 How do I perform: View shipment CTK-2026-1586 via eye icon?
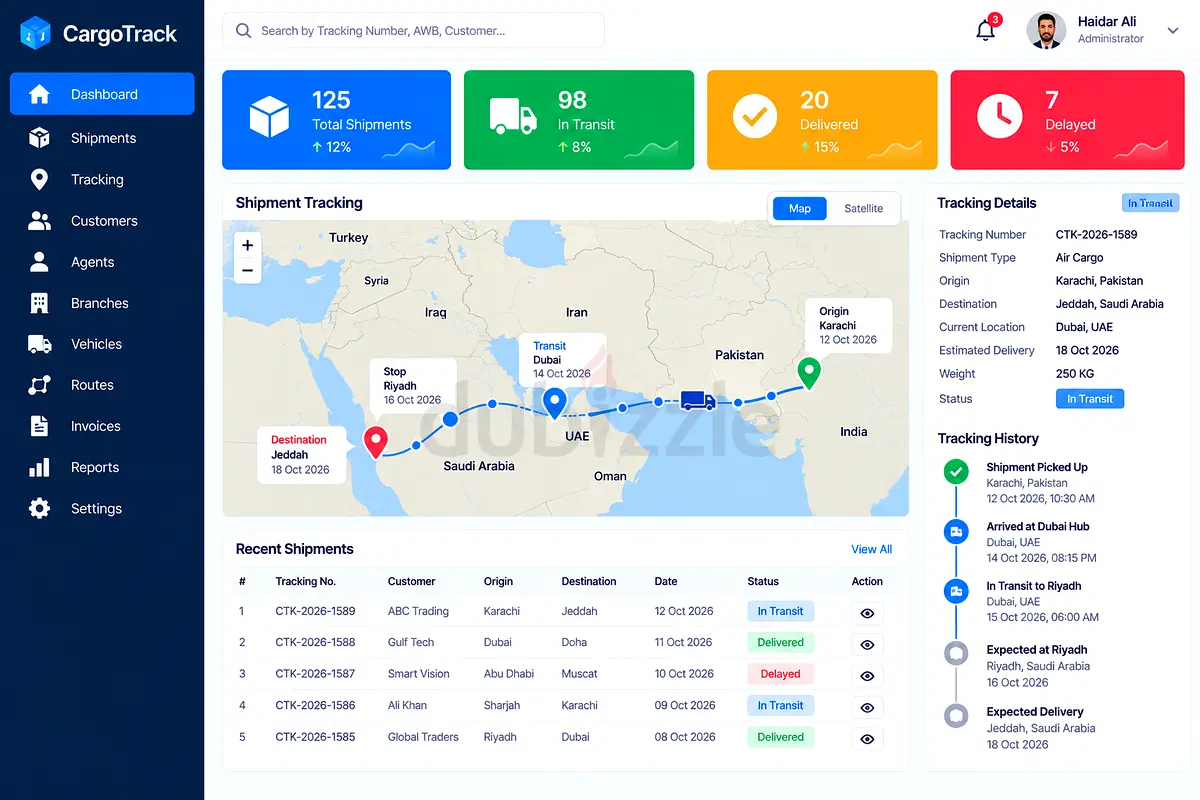[x=867, y=708]
